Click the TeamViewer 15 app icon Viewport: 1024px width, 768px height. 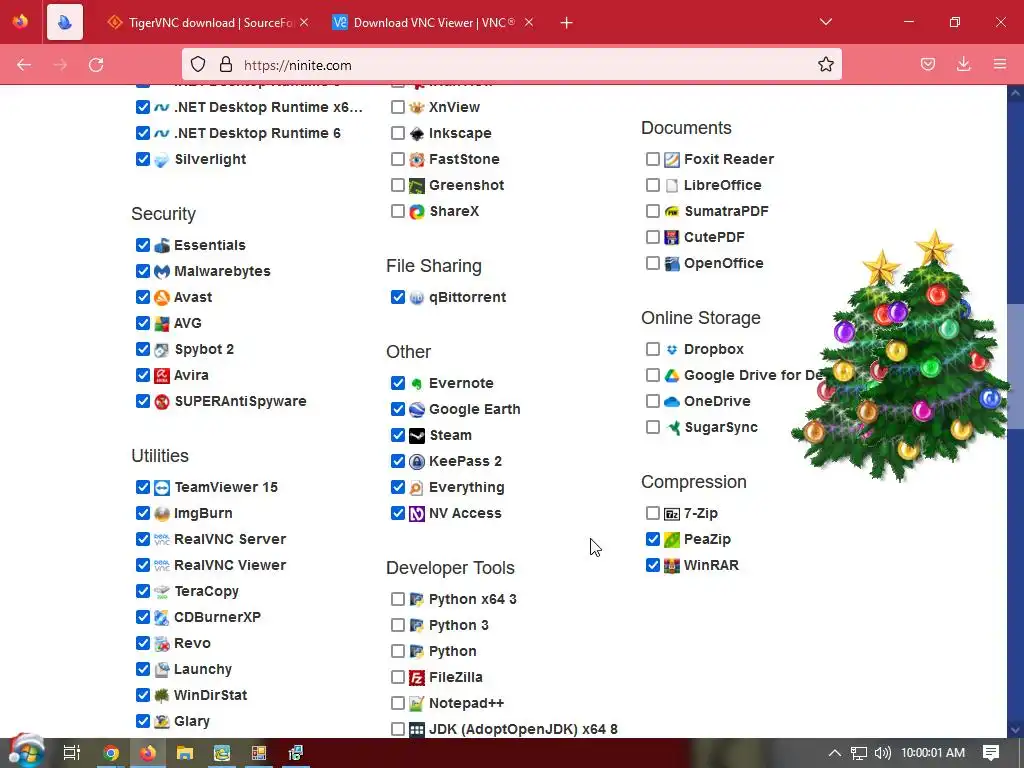161,487
